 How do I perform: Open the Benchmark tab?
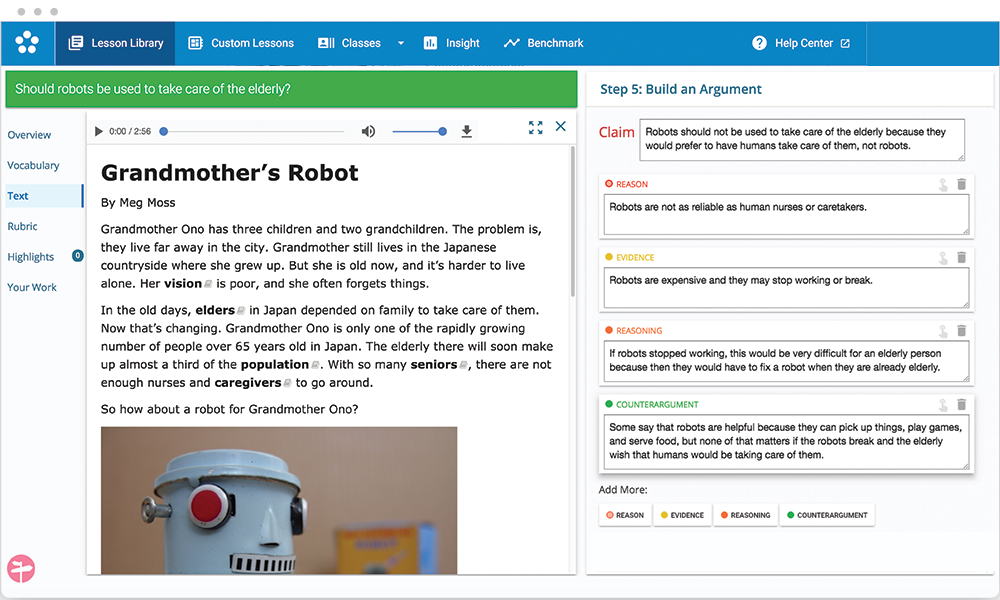click(x=543, y=43)
